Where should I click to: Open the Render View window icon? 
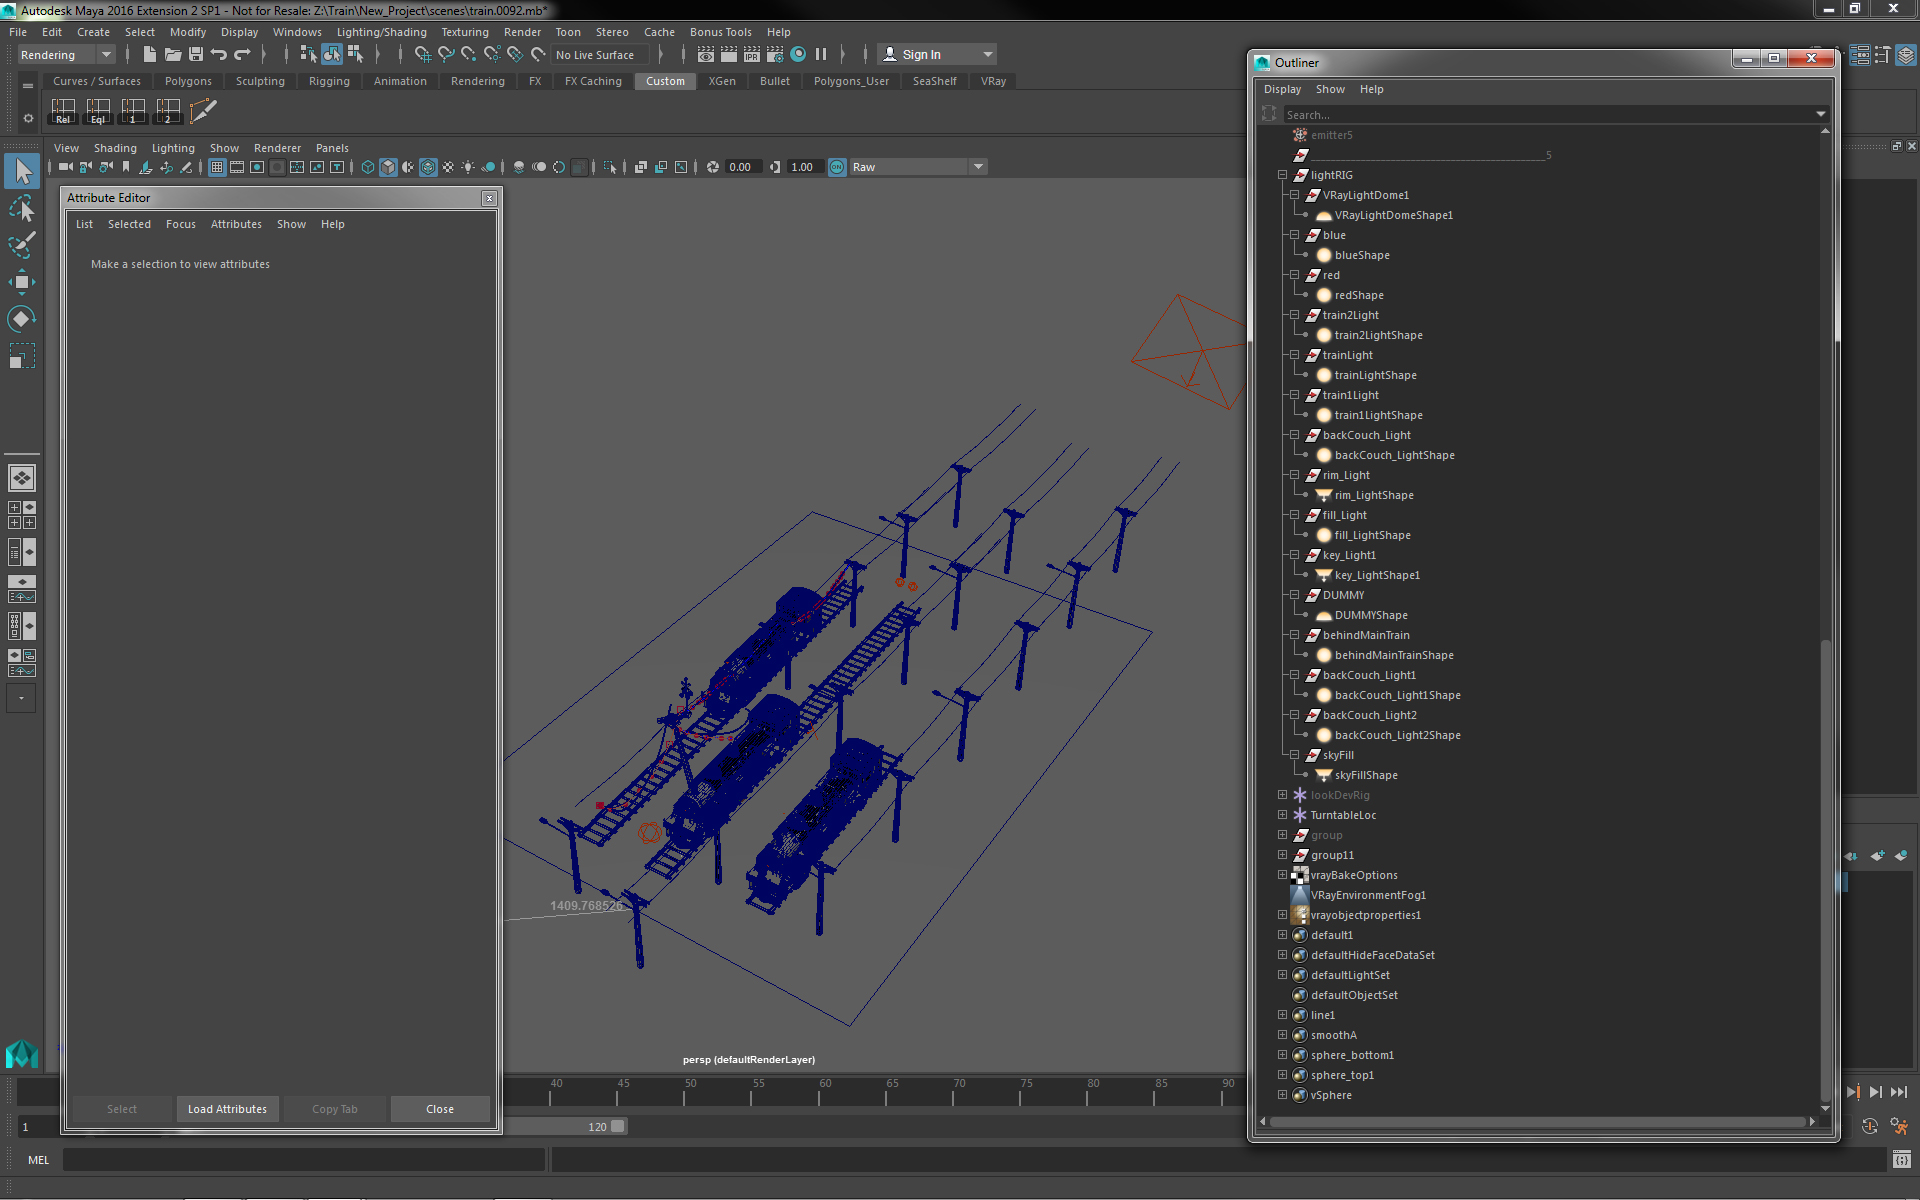click(706, 55)
